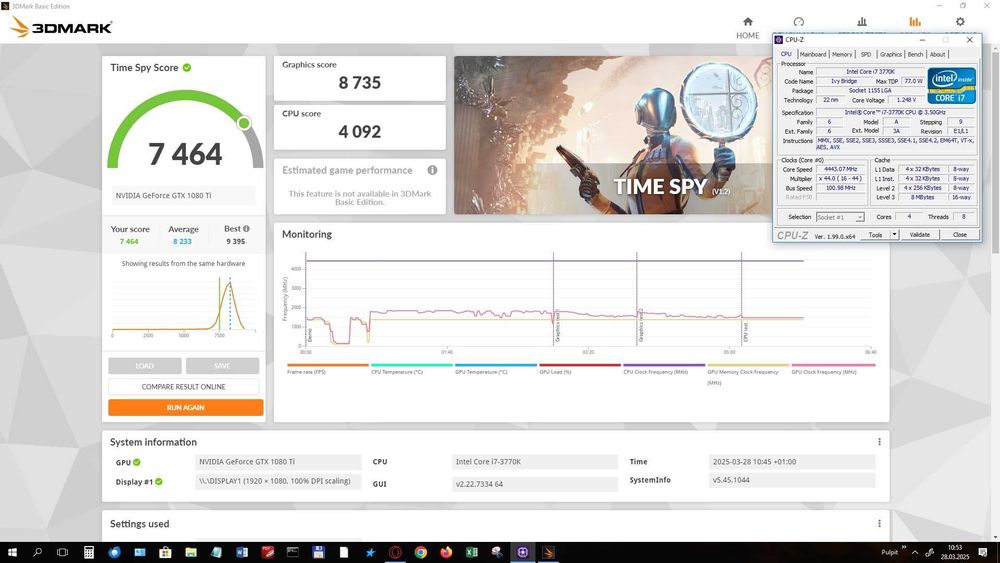Click the info icon next to Best
The image size is (1000, 563).
(x=246, y=228)
